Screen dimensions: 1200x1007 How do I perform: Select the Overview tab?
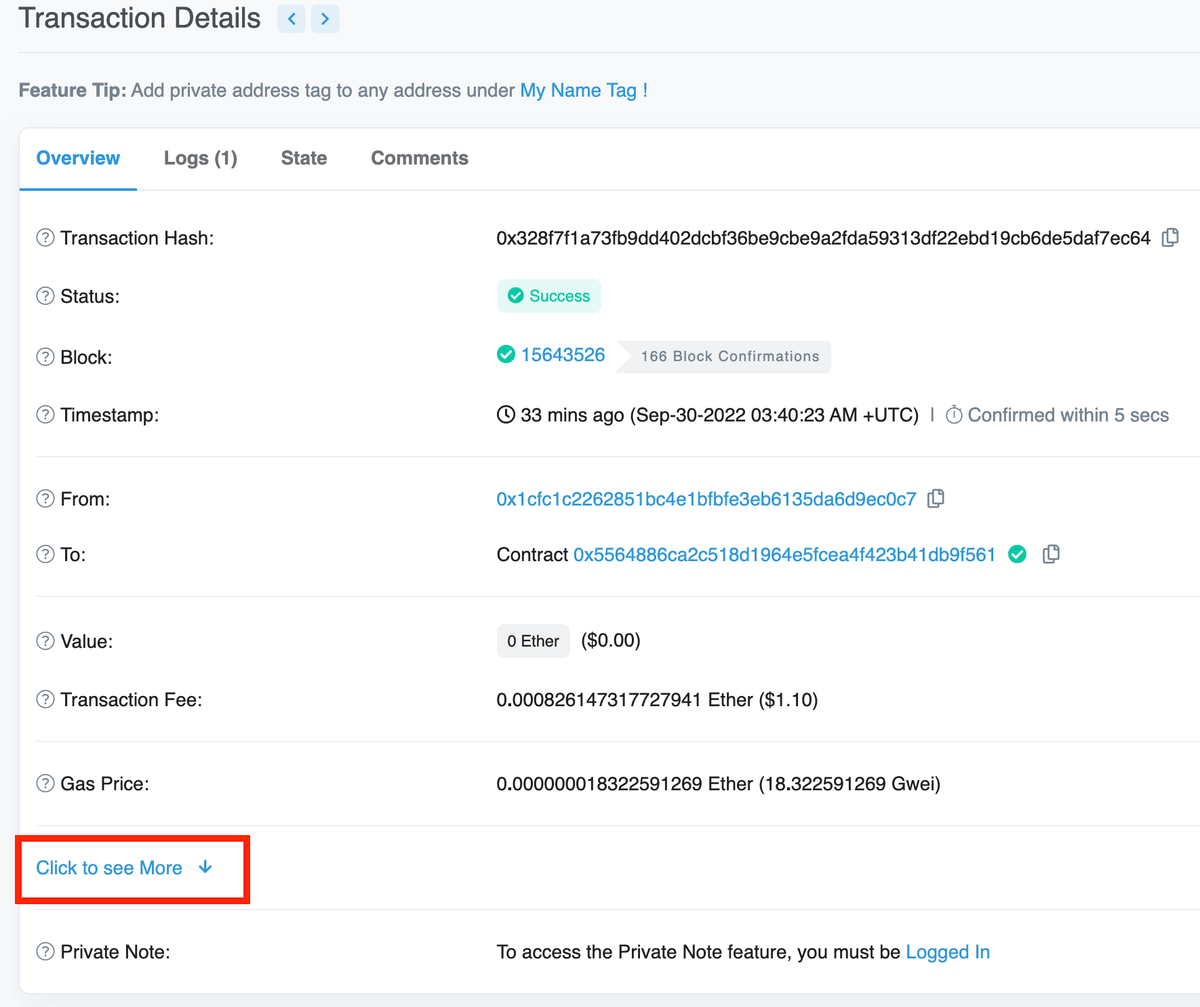tap(78, 158)
